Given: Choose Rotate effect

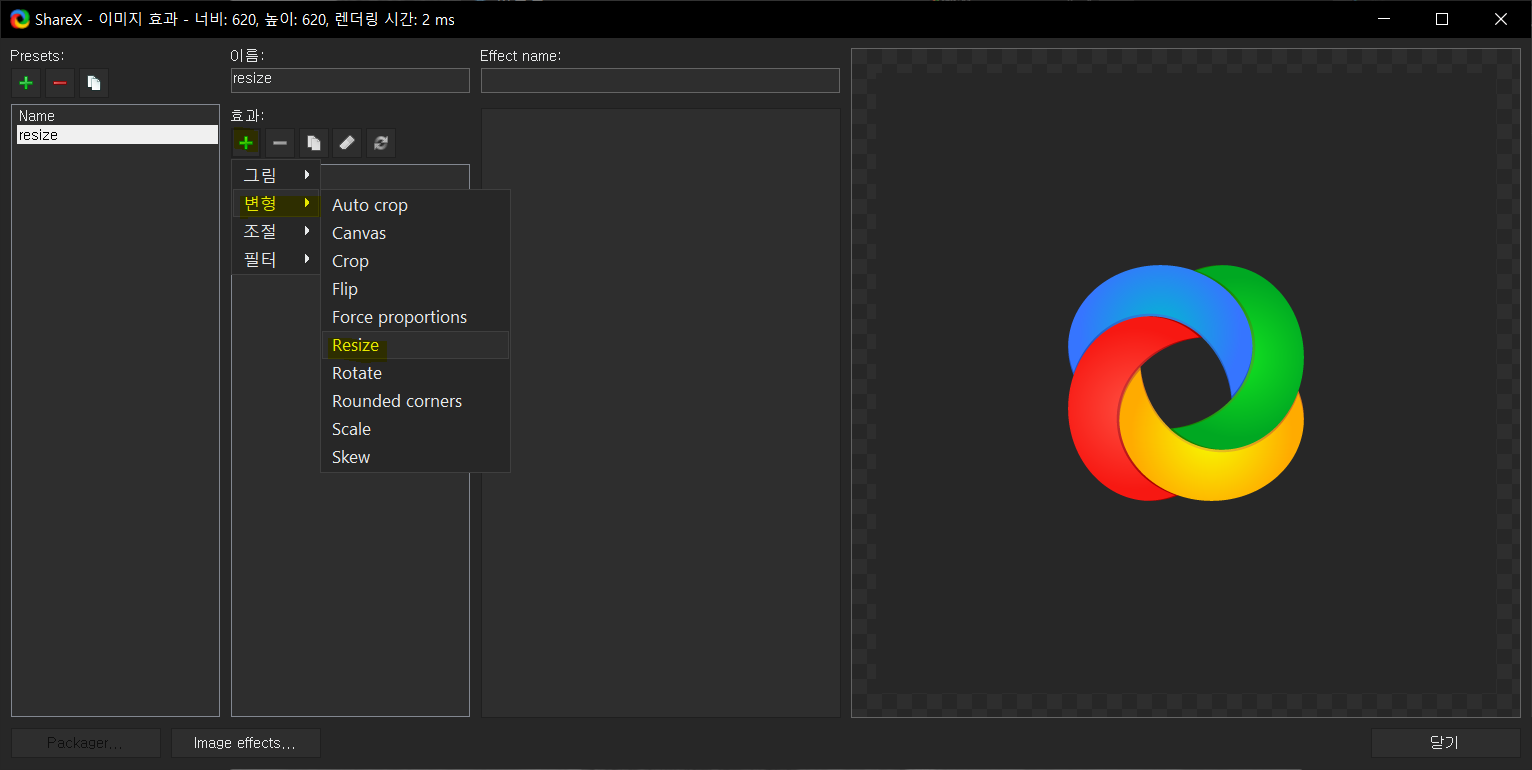Looking at the screenshot, I should pyautogui.click(x=415, y=373).
